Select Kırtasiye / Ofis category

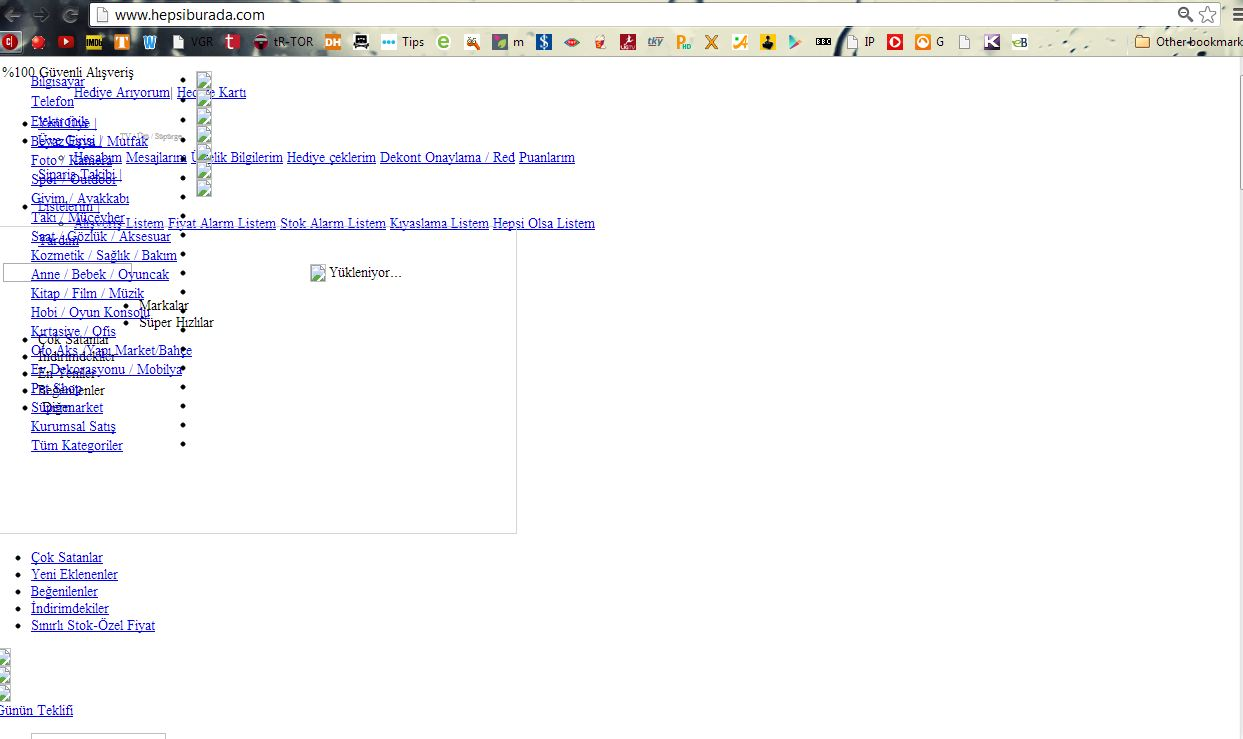[x=73, y=331]
